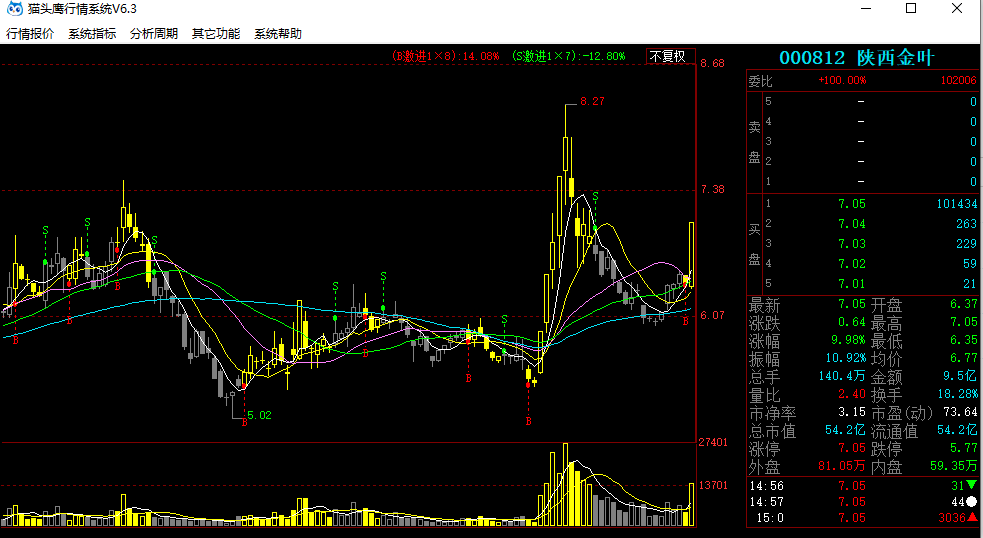Open the 系统指标 menu
983x538 pixels.
(x=92, y=34)
